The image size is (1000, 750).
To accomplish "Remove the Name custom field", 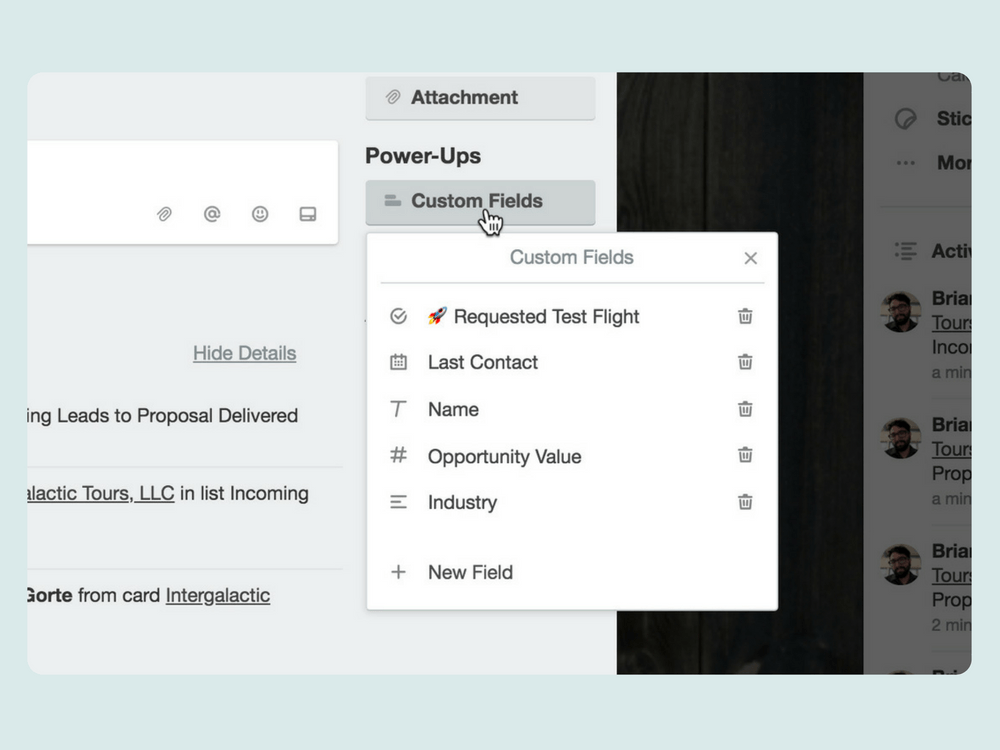I will point(745,409).
